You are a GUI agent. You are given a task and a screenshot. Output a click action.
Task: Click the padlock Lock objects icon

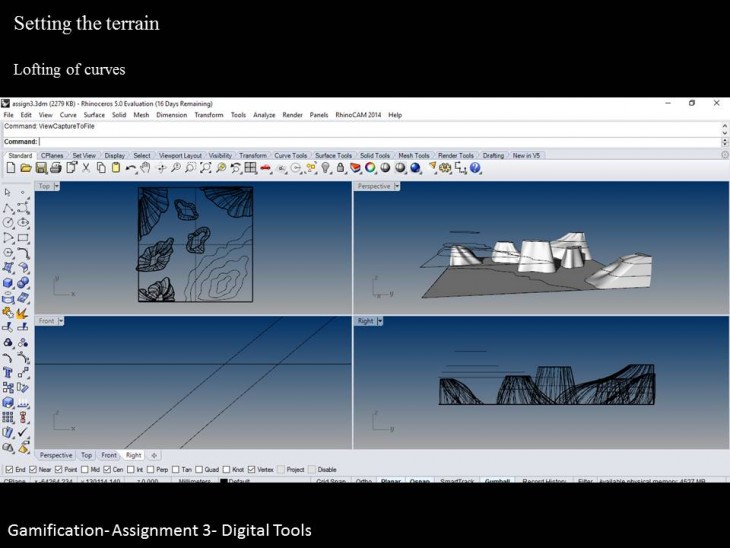(341, 168)
